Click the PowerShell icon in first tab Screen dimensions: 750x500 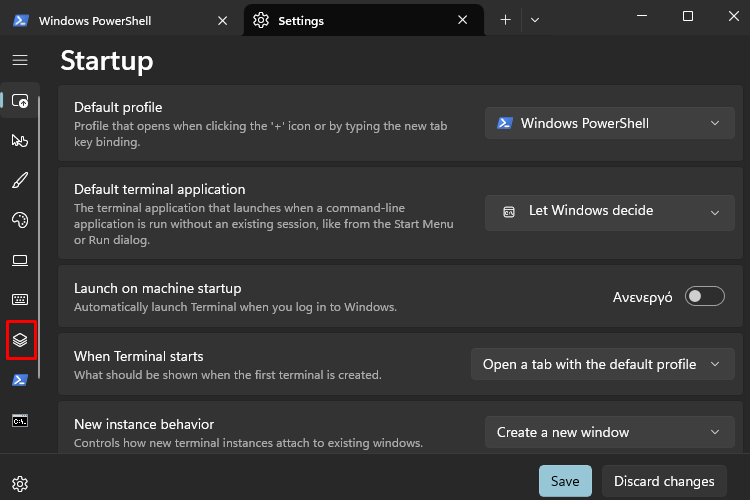21,21
